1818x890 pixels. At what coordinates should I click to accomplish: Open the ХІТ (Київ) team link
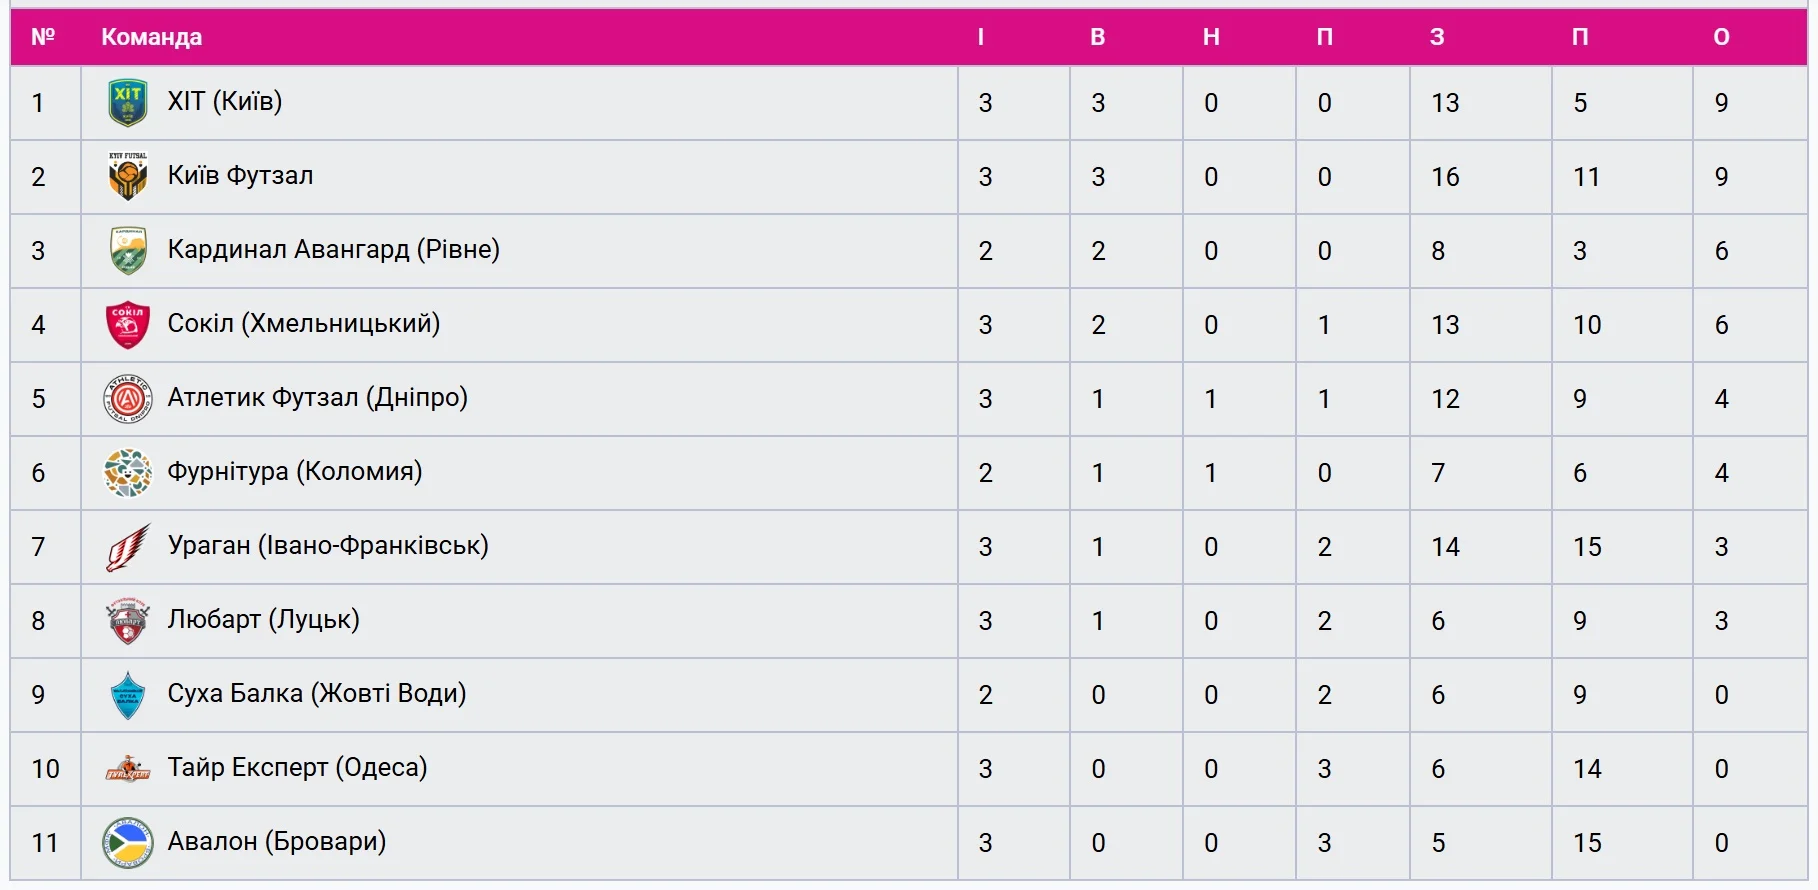pos(225,102)
